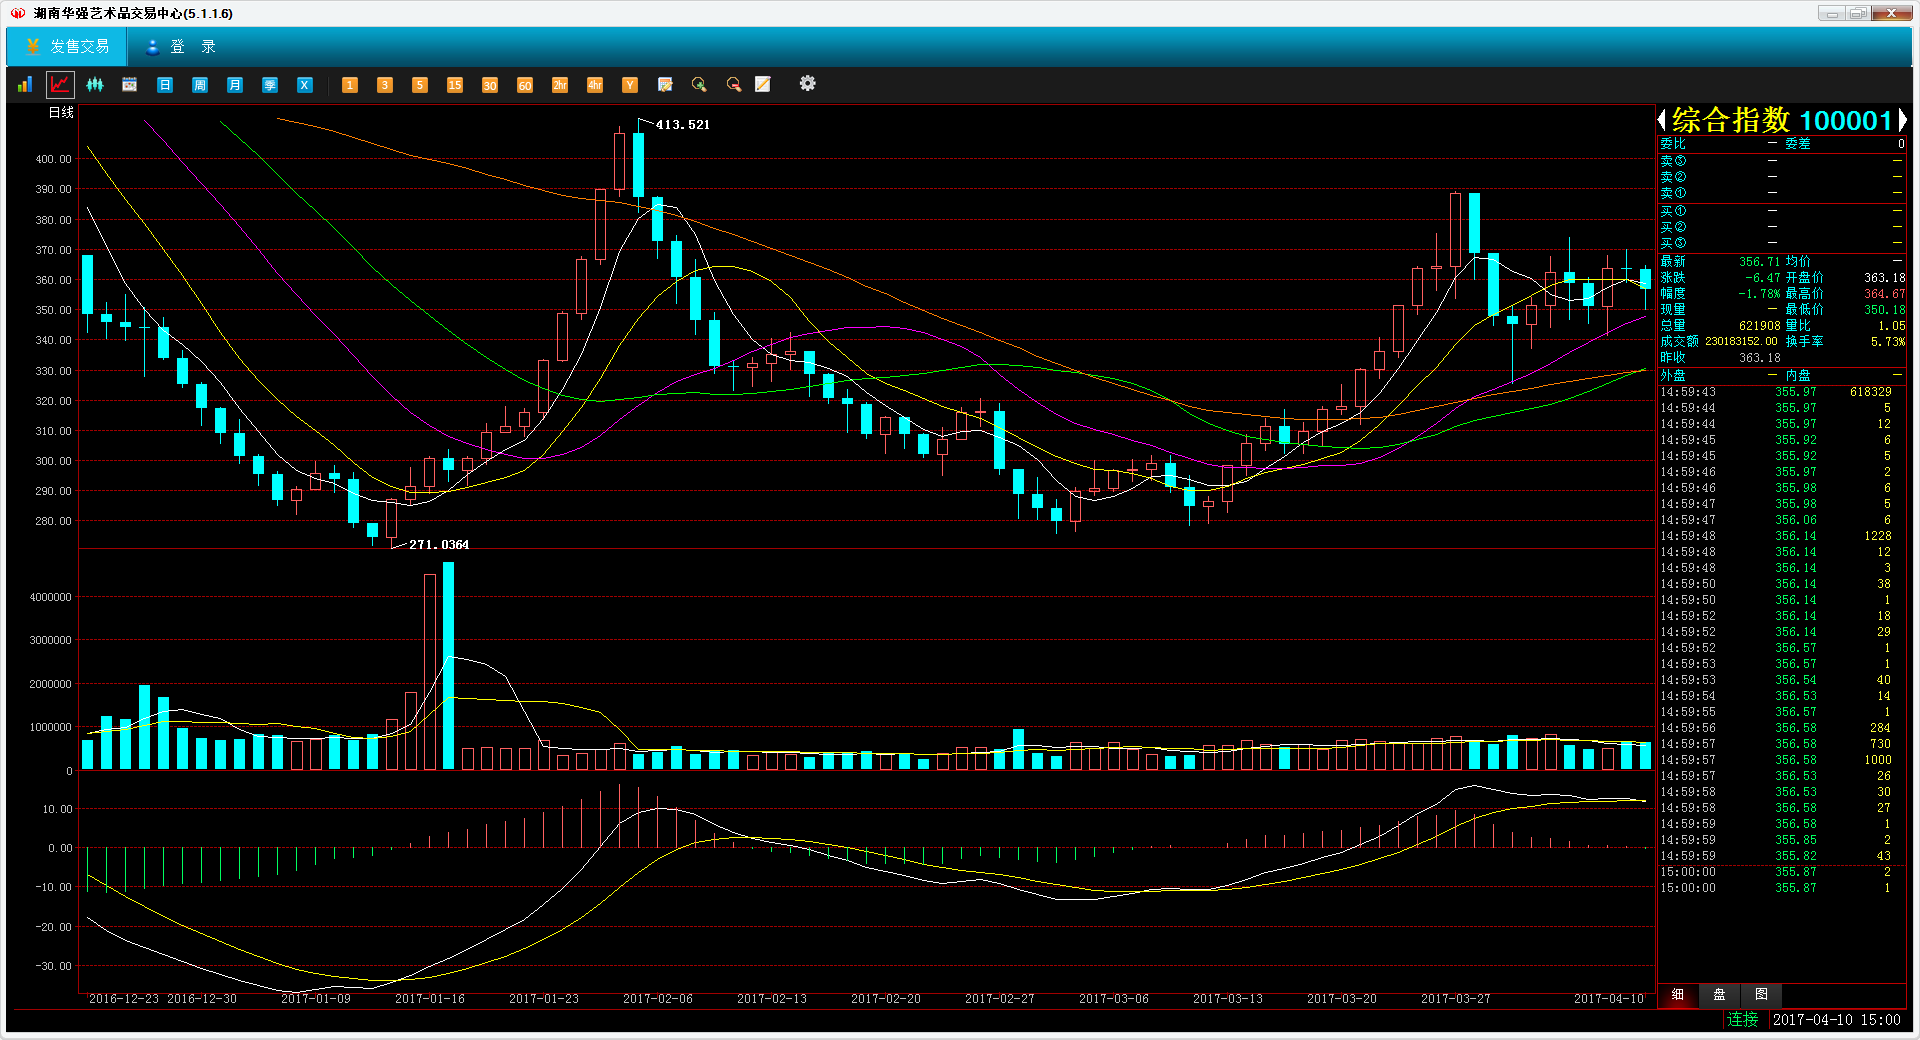Switch to 图 chart tab
Viewport: 1920px width, 1040px height.
[1762, 994]
